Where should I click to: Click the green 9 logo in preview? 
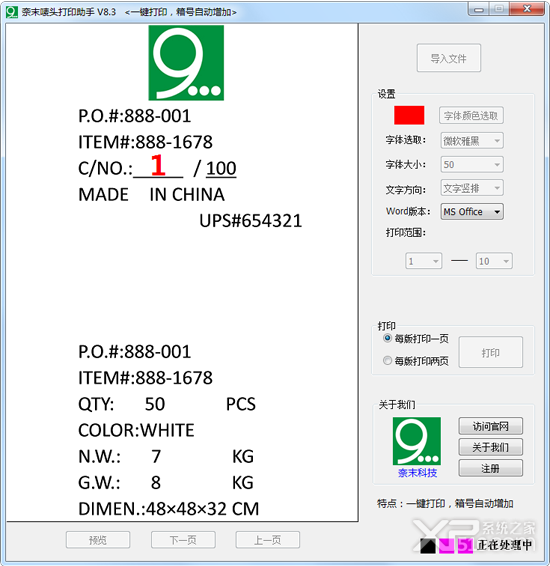pyautogui.click(x=186, y=63)
